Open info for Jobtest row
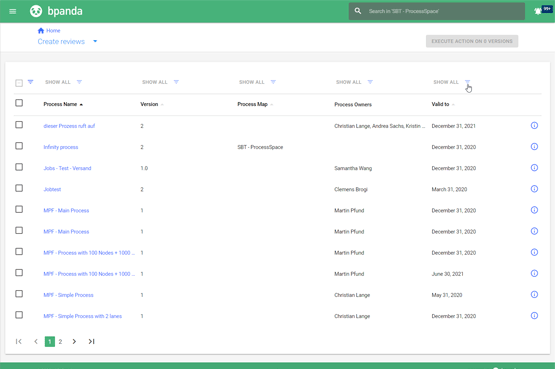Viewport: 555px width, 369px height. 534,189
